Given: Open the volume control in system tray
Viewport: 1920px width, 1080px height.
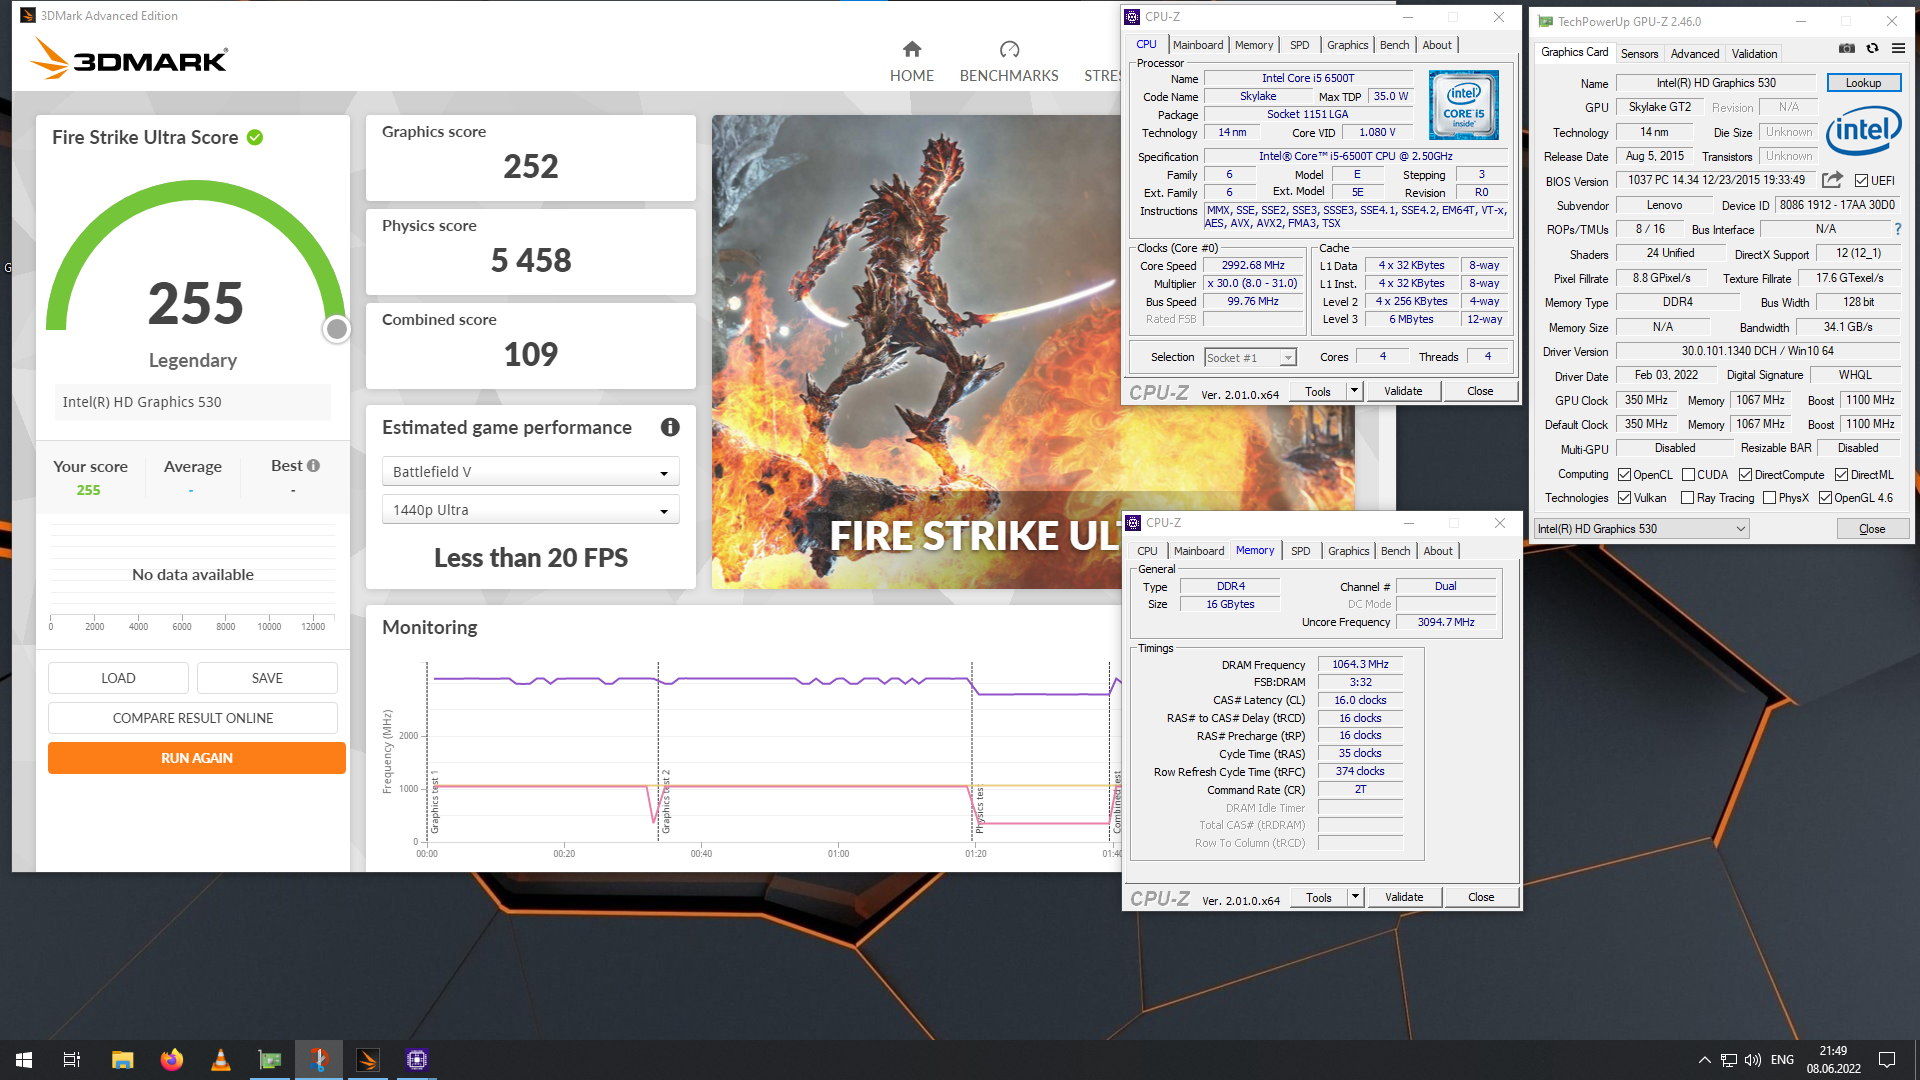Looking at the screenshot, I should 1753,1059.
